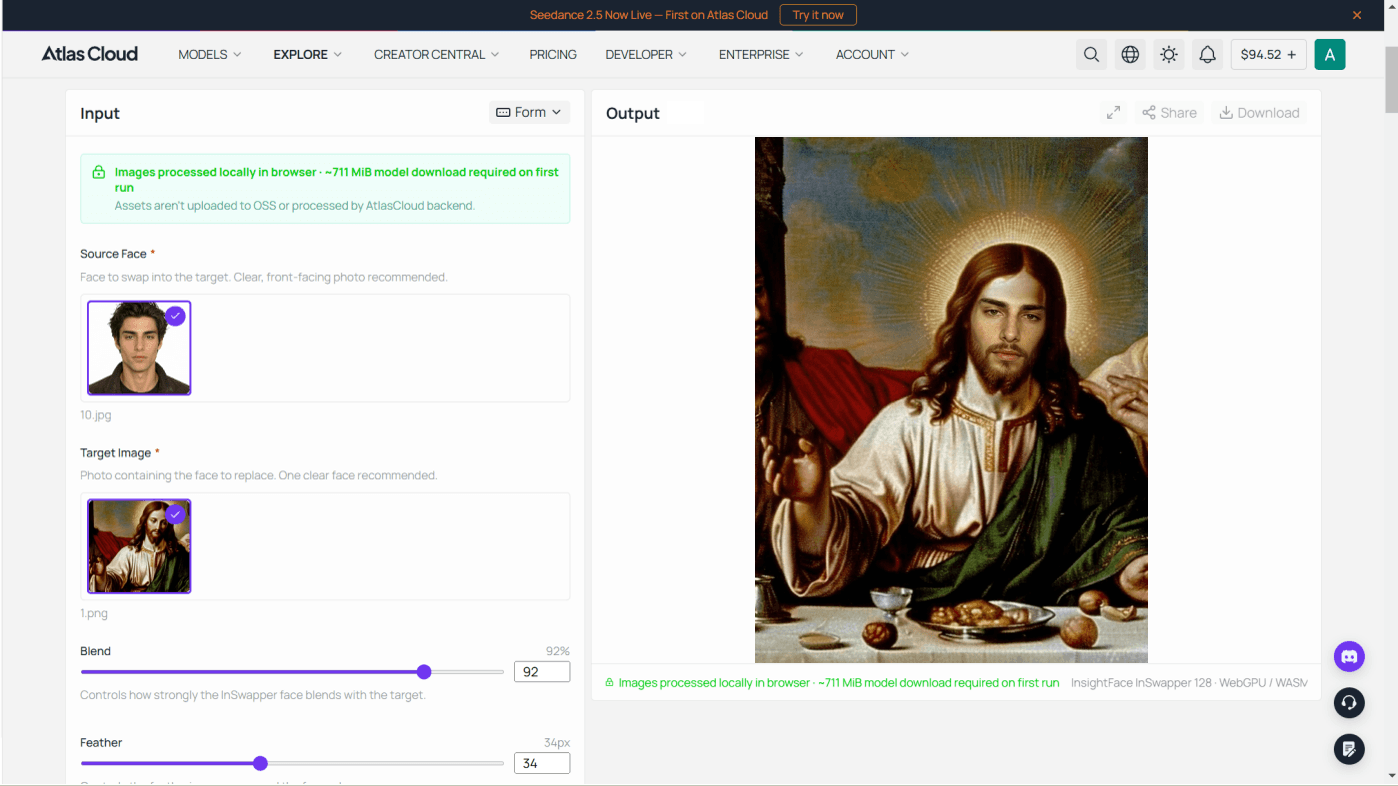Click the 'Source Face' label
Image resolution: width=1398 pixels, height=786 pixels.
click(113, 254)
